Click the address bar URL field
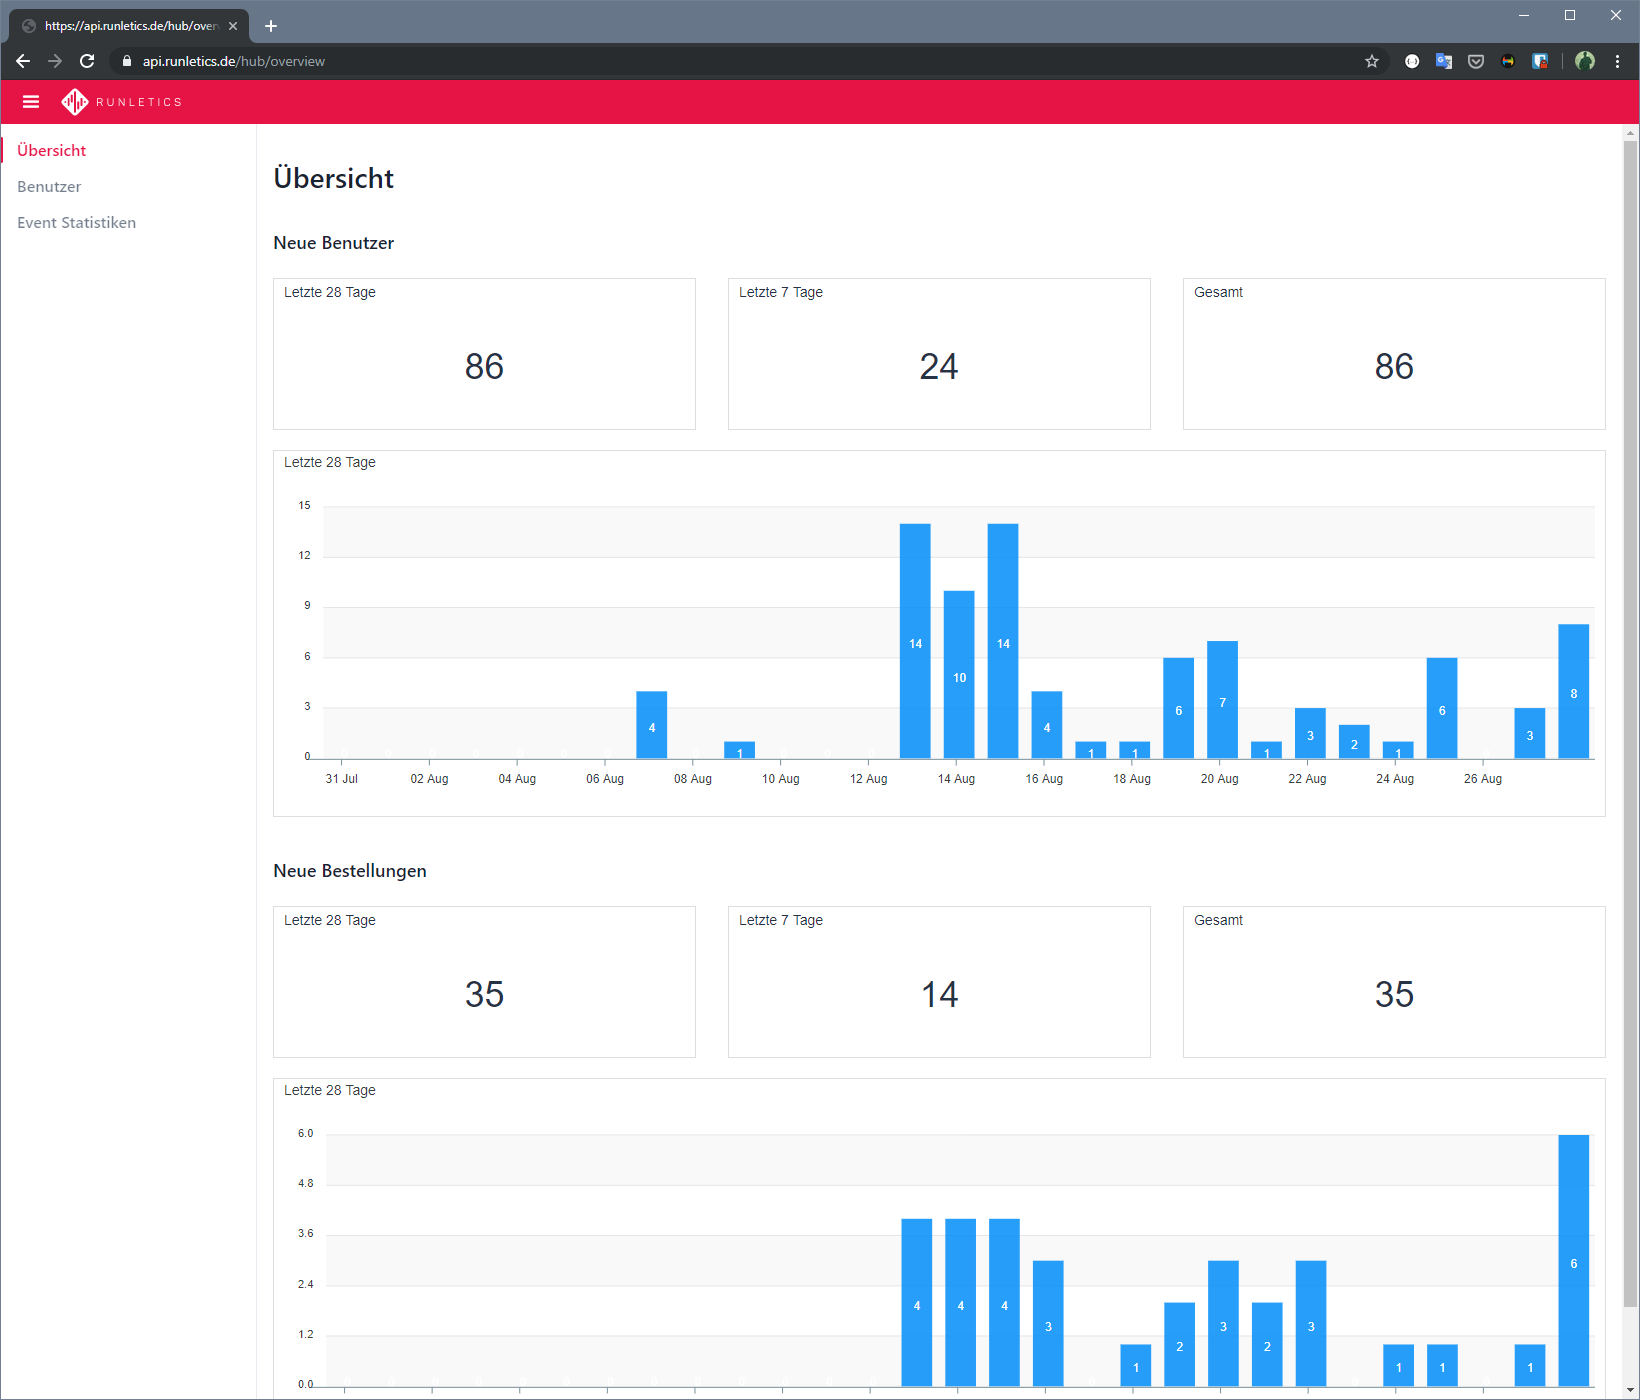 740,61
